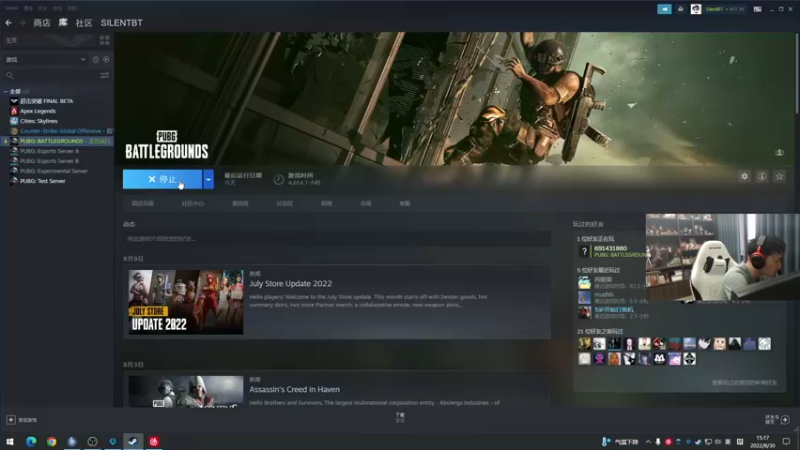Open the SILENTBT profile tab
This screenshot has height=450, width=800.
coord(121,23)
